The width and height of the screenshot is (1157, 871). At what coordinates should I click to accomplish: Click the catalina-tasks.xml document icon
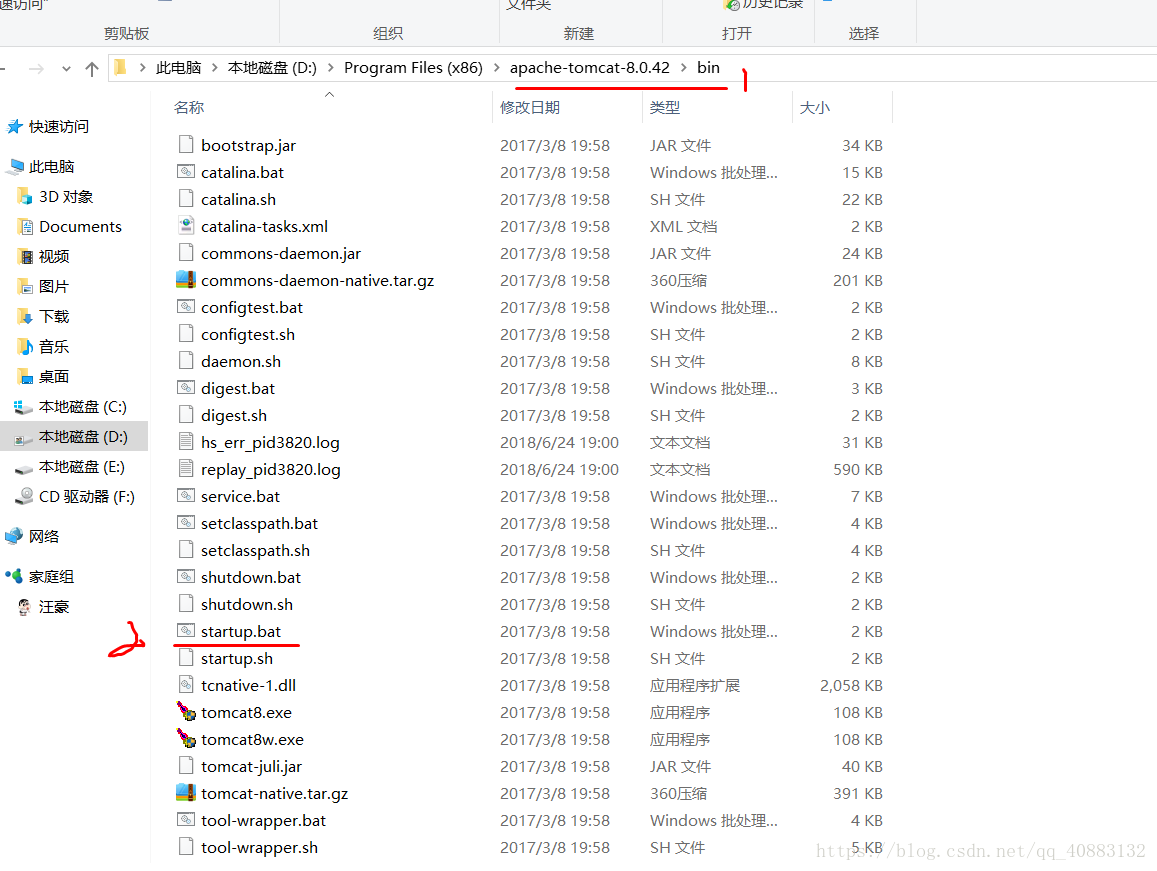click(186, 226)
